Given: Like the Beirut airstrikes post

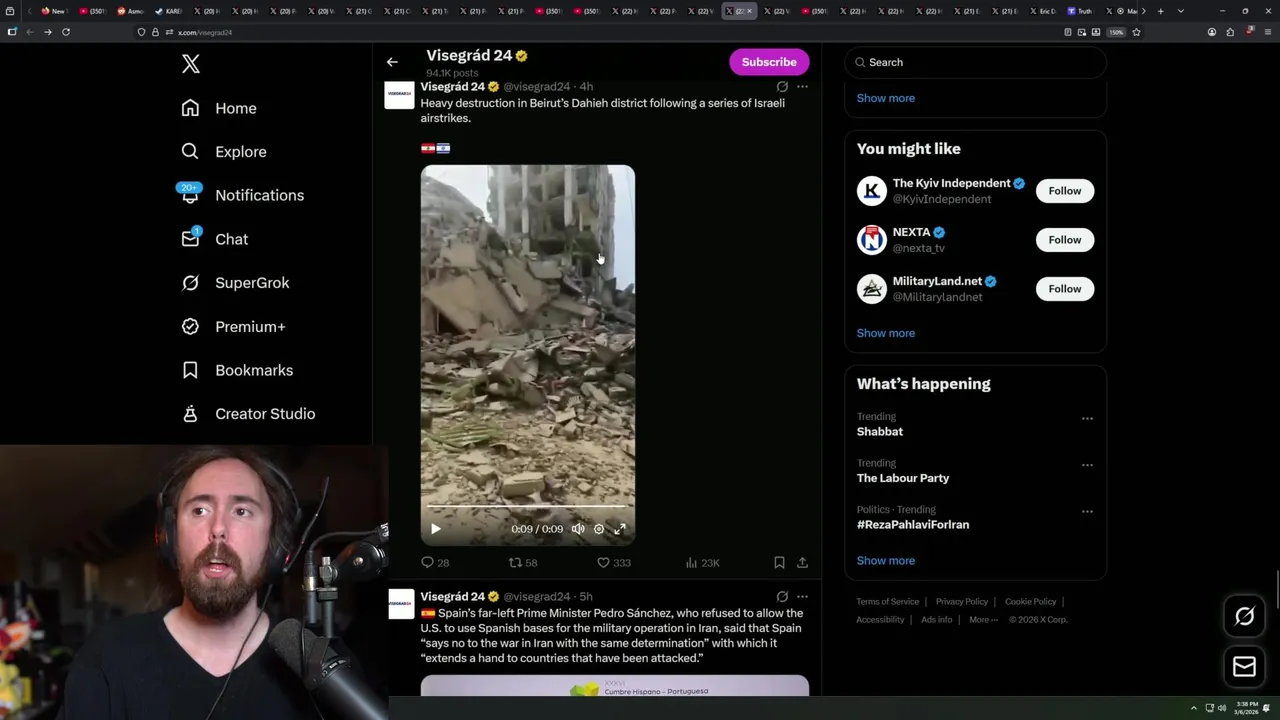Looking at the screenshot, I should pyautogui.click(x=614, y=563).
